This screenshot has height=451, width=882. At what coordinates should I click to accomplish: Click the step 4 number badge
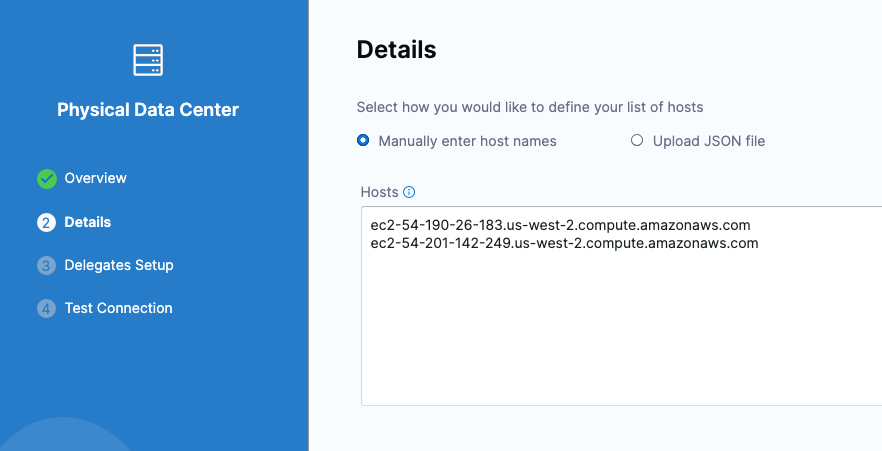click(x=47, y=309)
